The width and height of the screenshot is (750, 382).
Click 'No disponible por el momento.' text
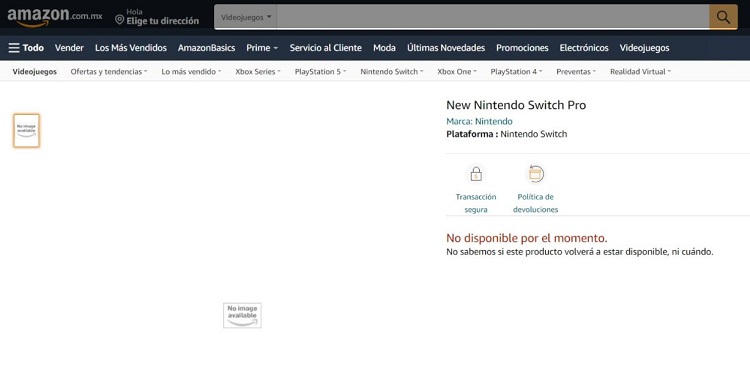[527, 238]
